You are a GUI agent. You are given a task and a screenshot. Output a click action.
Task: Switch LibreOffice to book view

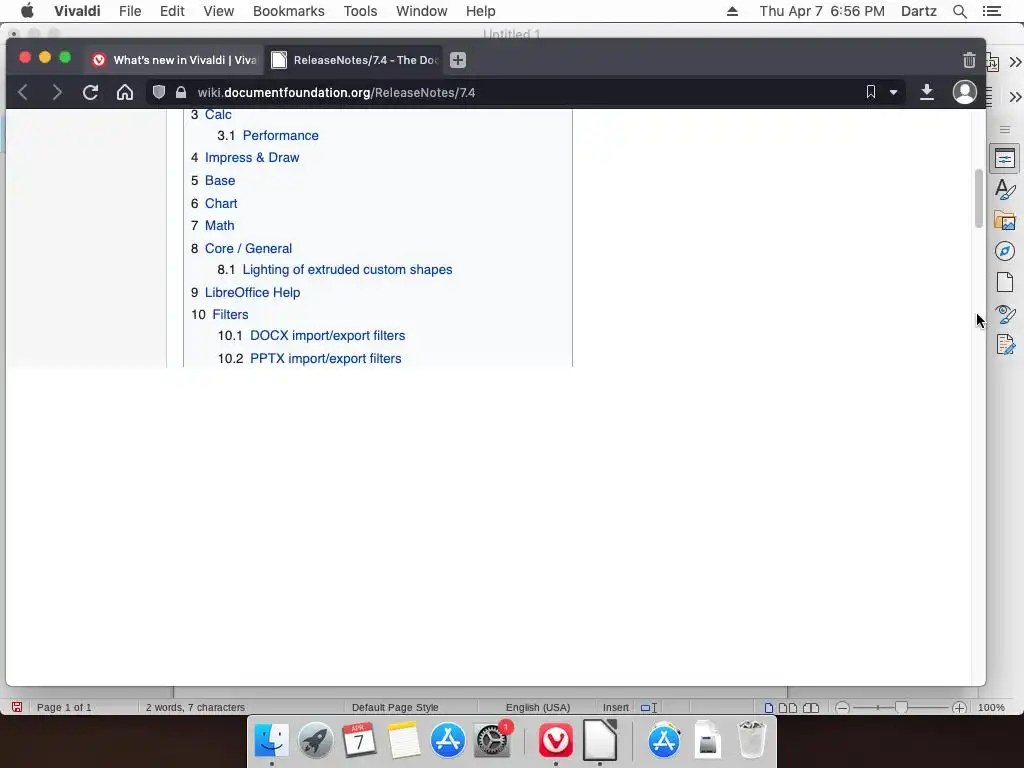810,707
